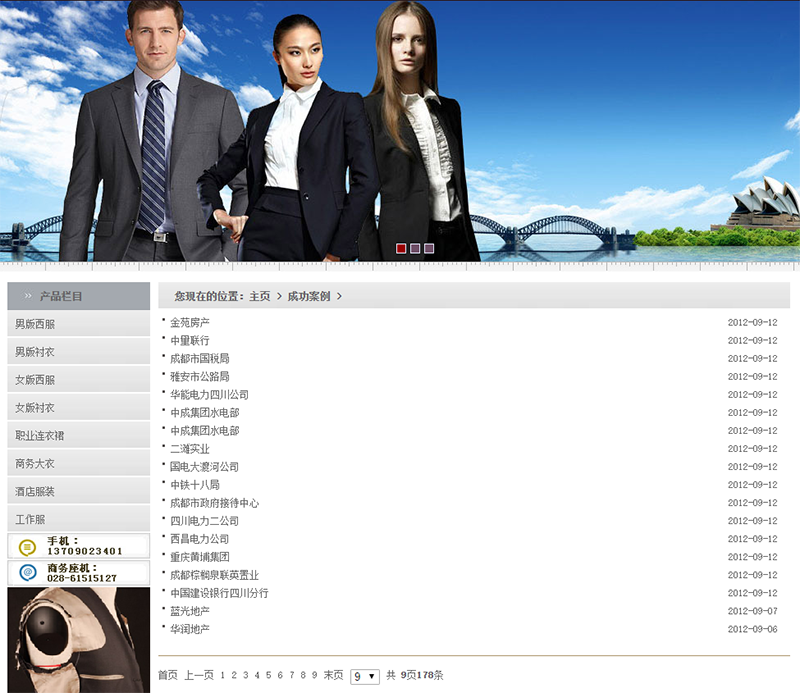The height and width of the screenshot is (693, 800).
Task: Go to 首页 first page link
Action: tap(168, 675)
